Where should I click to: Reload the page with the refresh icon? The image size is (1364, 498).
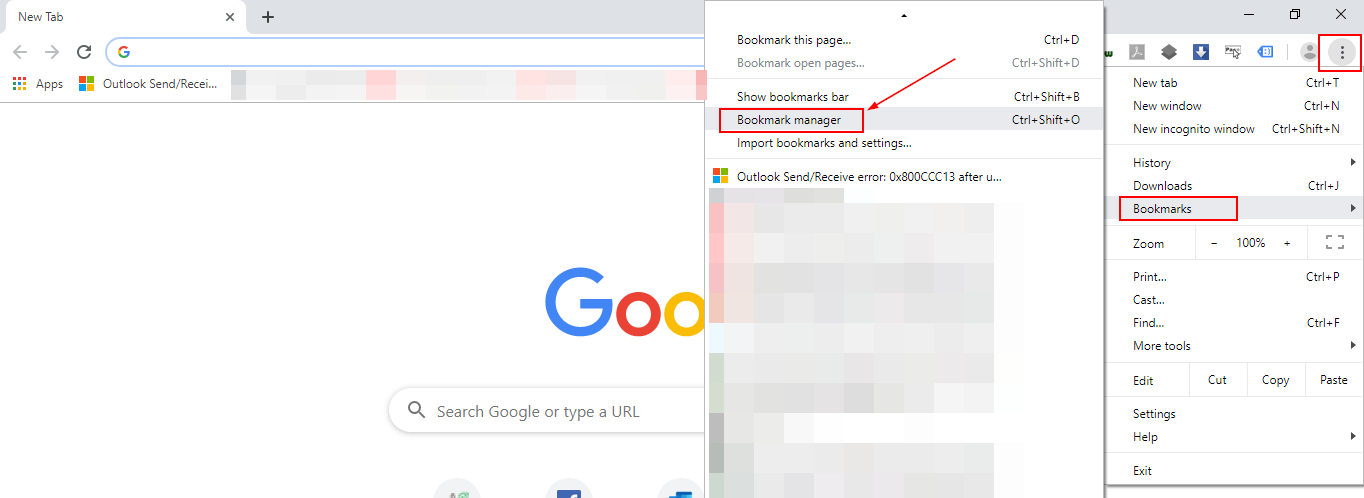pos(84,52)
